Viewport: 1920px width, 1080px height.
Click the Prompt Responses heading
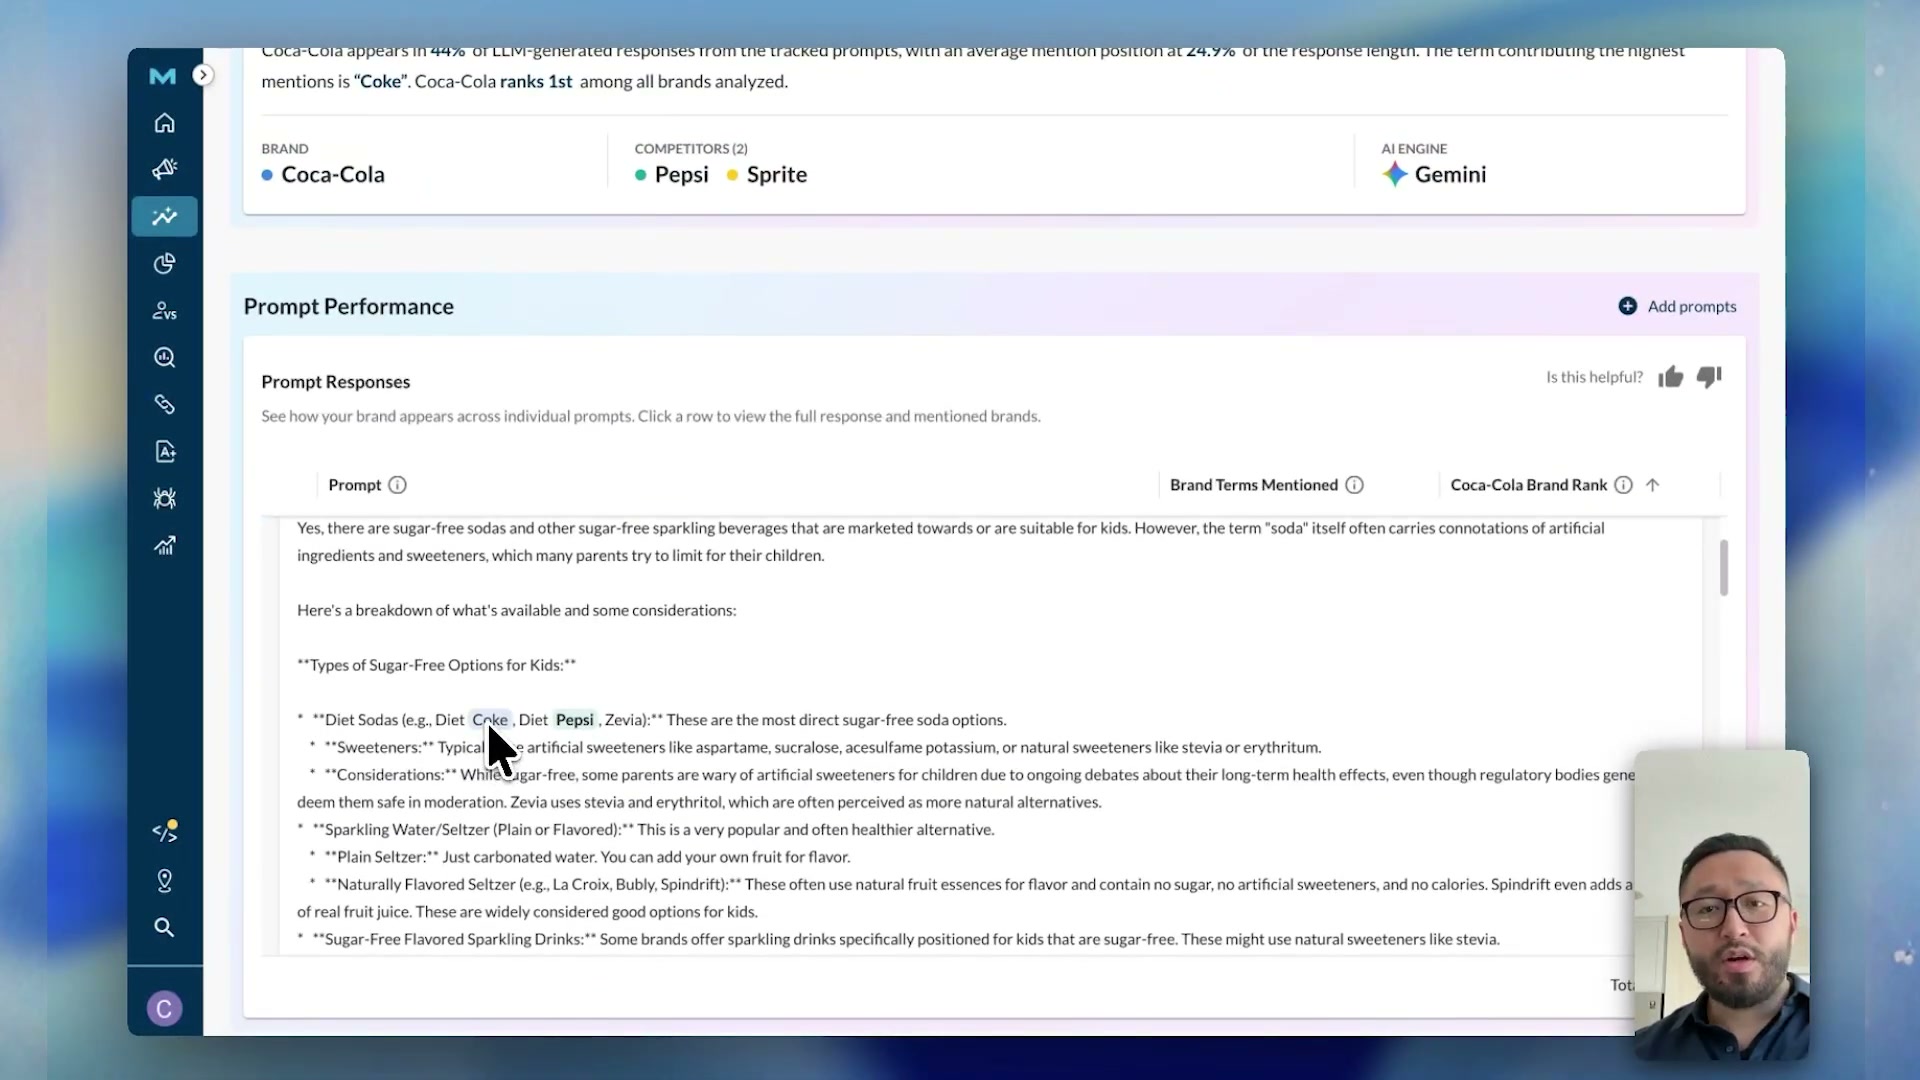pyautogui.click(x=336, y=382)
